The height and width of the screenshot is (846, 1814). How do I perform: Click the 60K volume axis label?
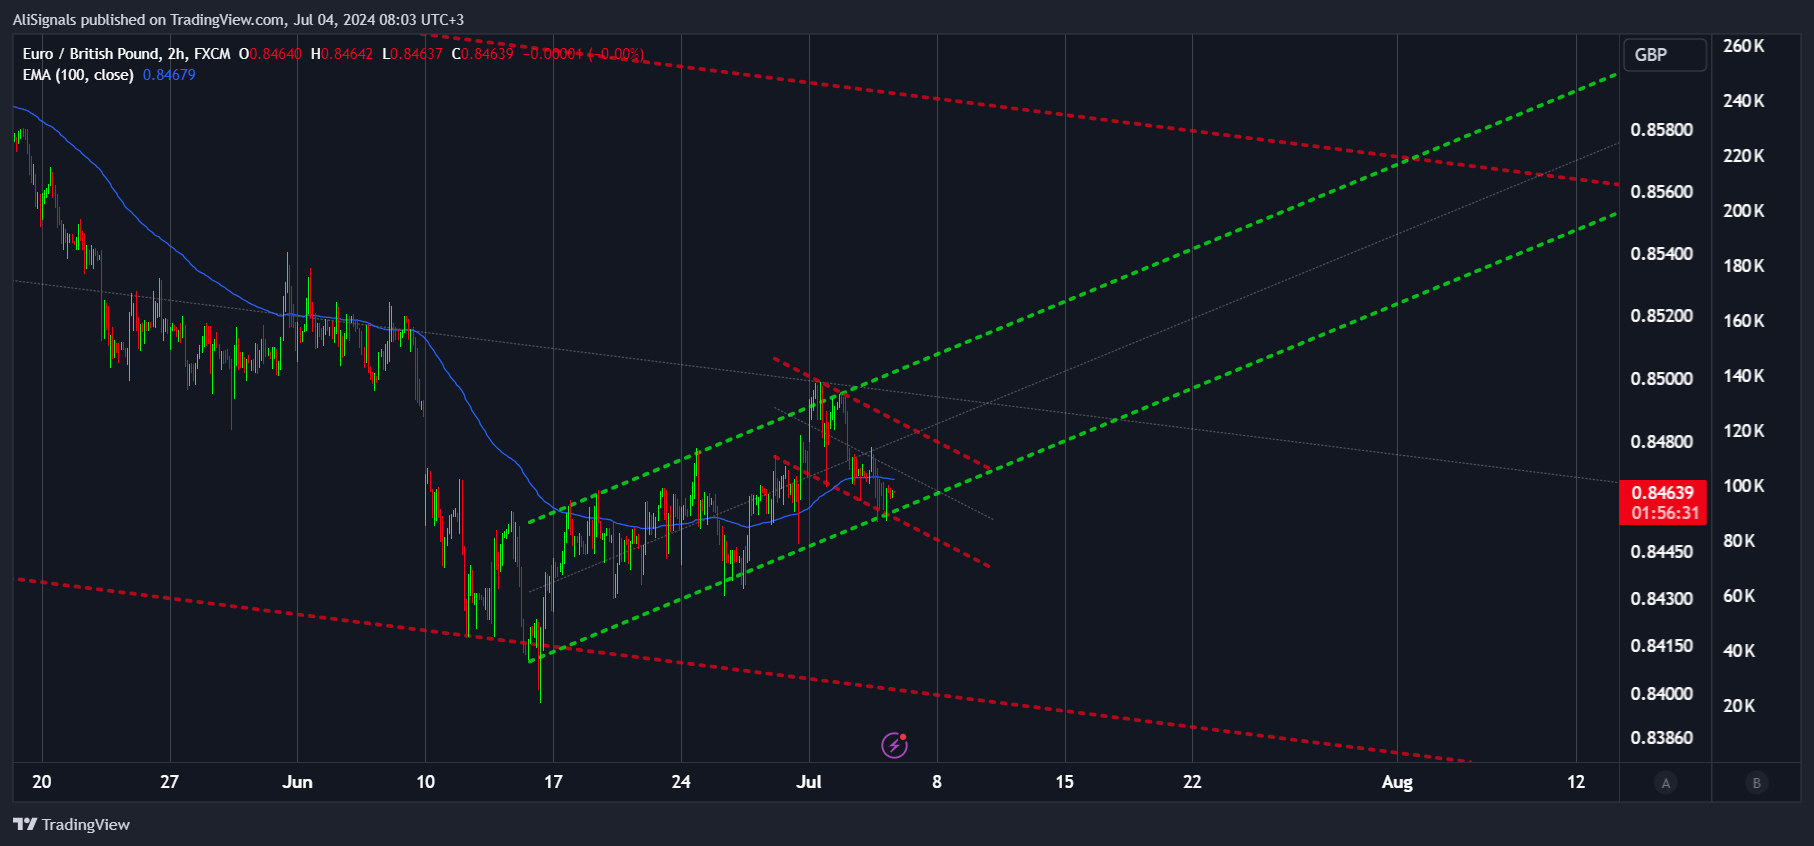point(1739,596)
